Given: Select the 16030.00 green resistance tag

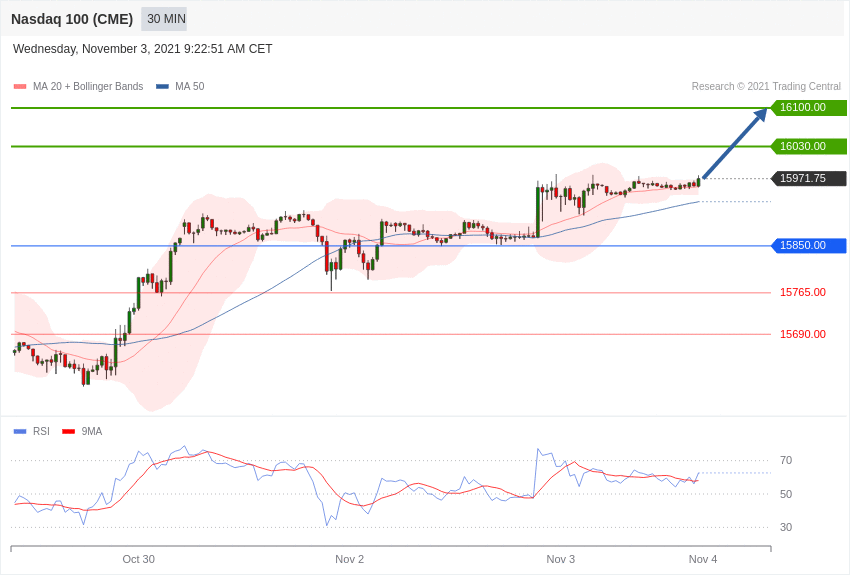Looking at the screenshot, I should tap(808, 147).
